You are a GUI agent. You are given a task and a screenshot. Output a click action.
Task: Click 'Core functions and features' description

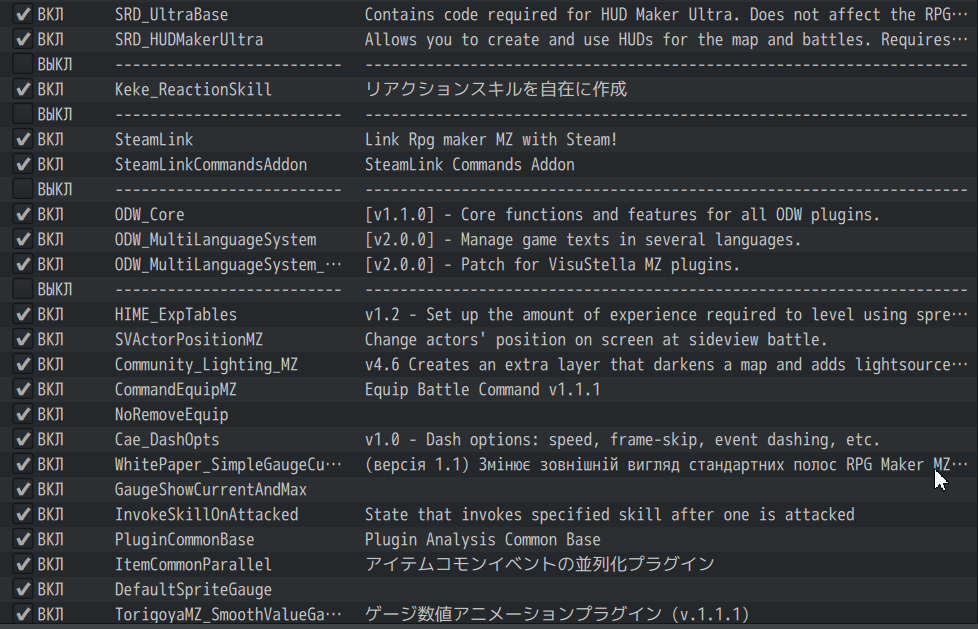(x=622, y=215)
